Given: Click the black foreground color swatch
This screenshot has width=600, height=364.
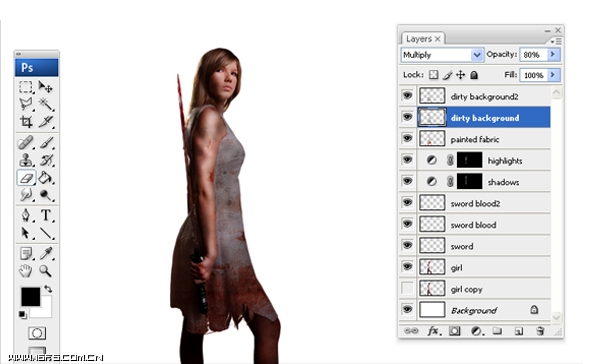Looking at the screenshot, I should pos(31,297).
